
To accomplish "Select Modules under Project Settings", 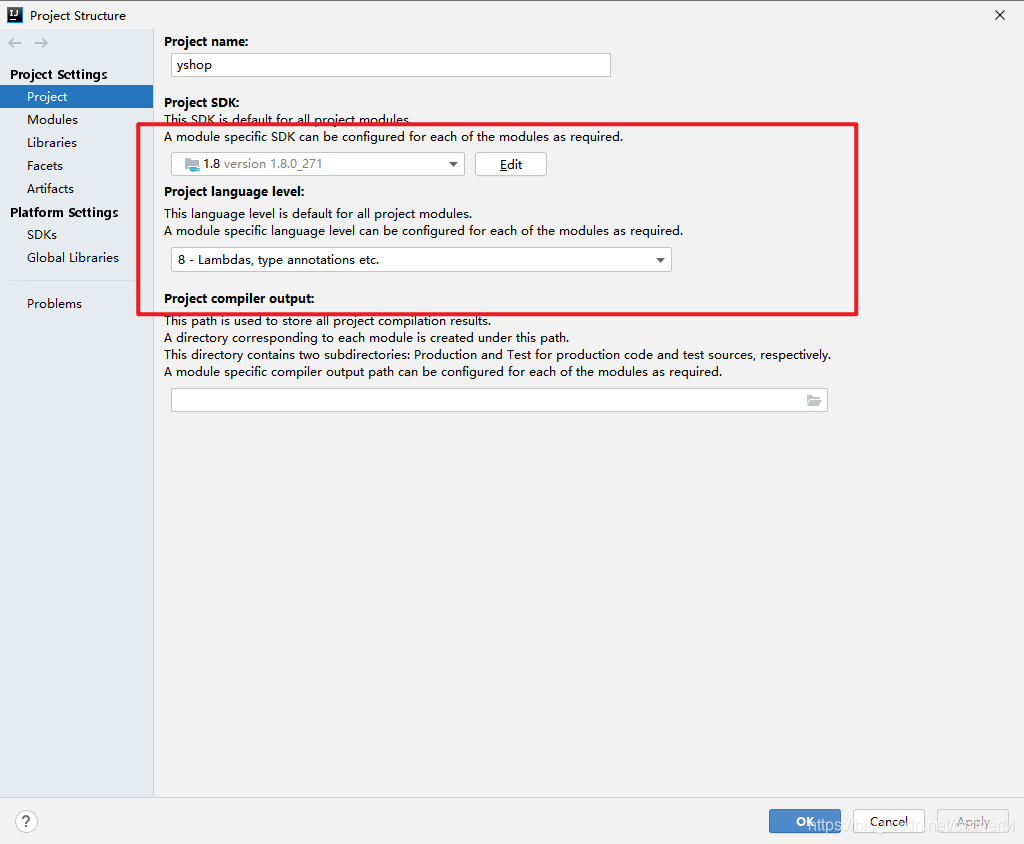I will click(x=52, y=119).
